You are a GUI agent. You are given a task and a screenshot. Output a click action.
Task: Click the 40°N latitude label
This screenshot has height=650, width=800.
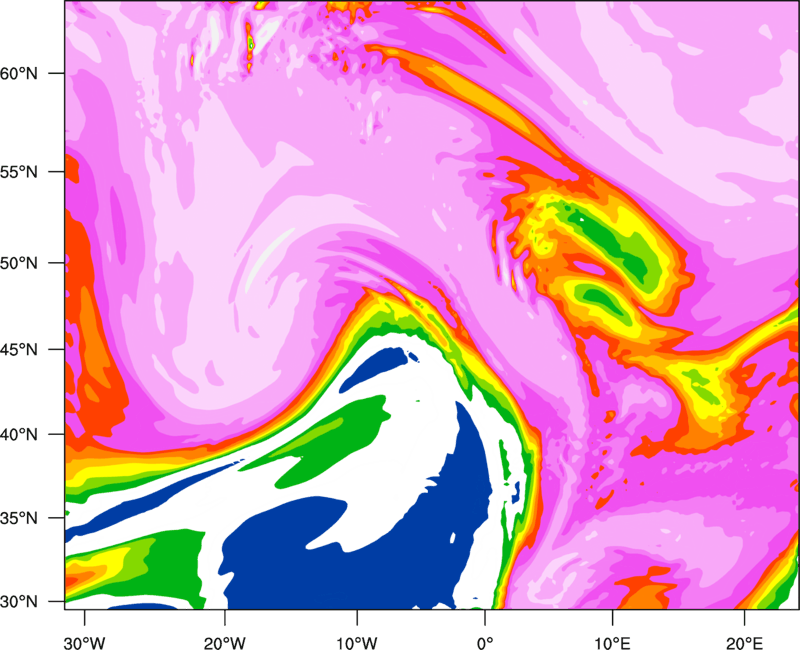click(x=19, y=435)
